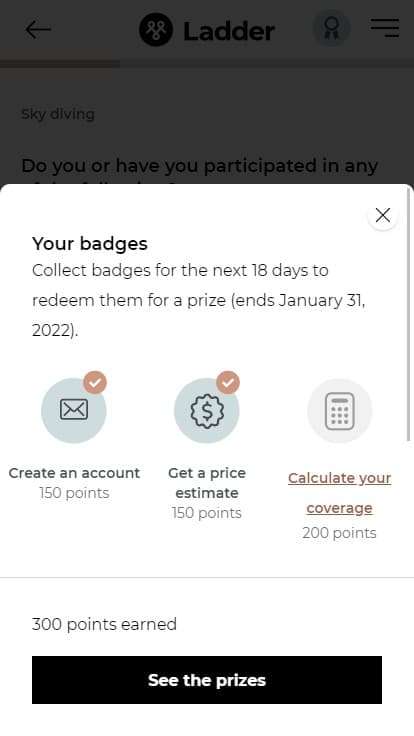The height and width of the screenshot is (736, 414).
Task: Click the panel's vertical scrollbar
Action: (x=408, y=314)
